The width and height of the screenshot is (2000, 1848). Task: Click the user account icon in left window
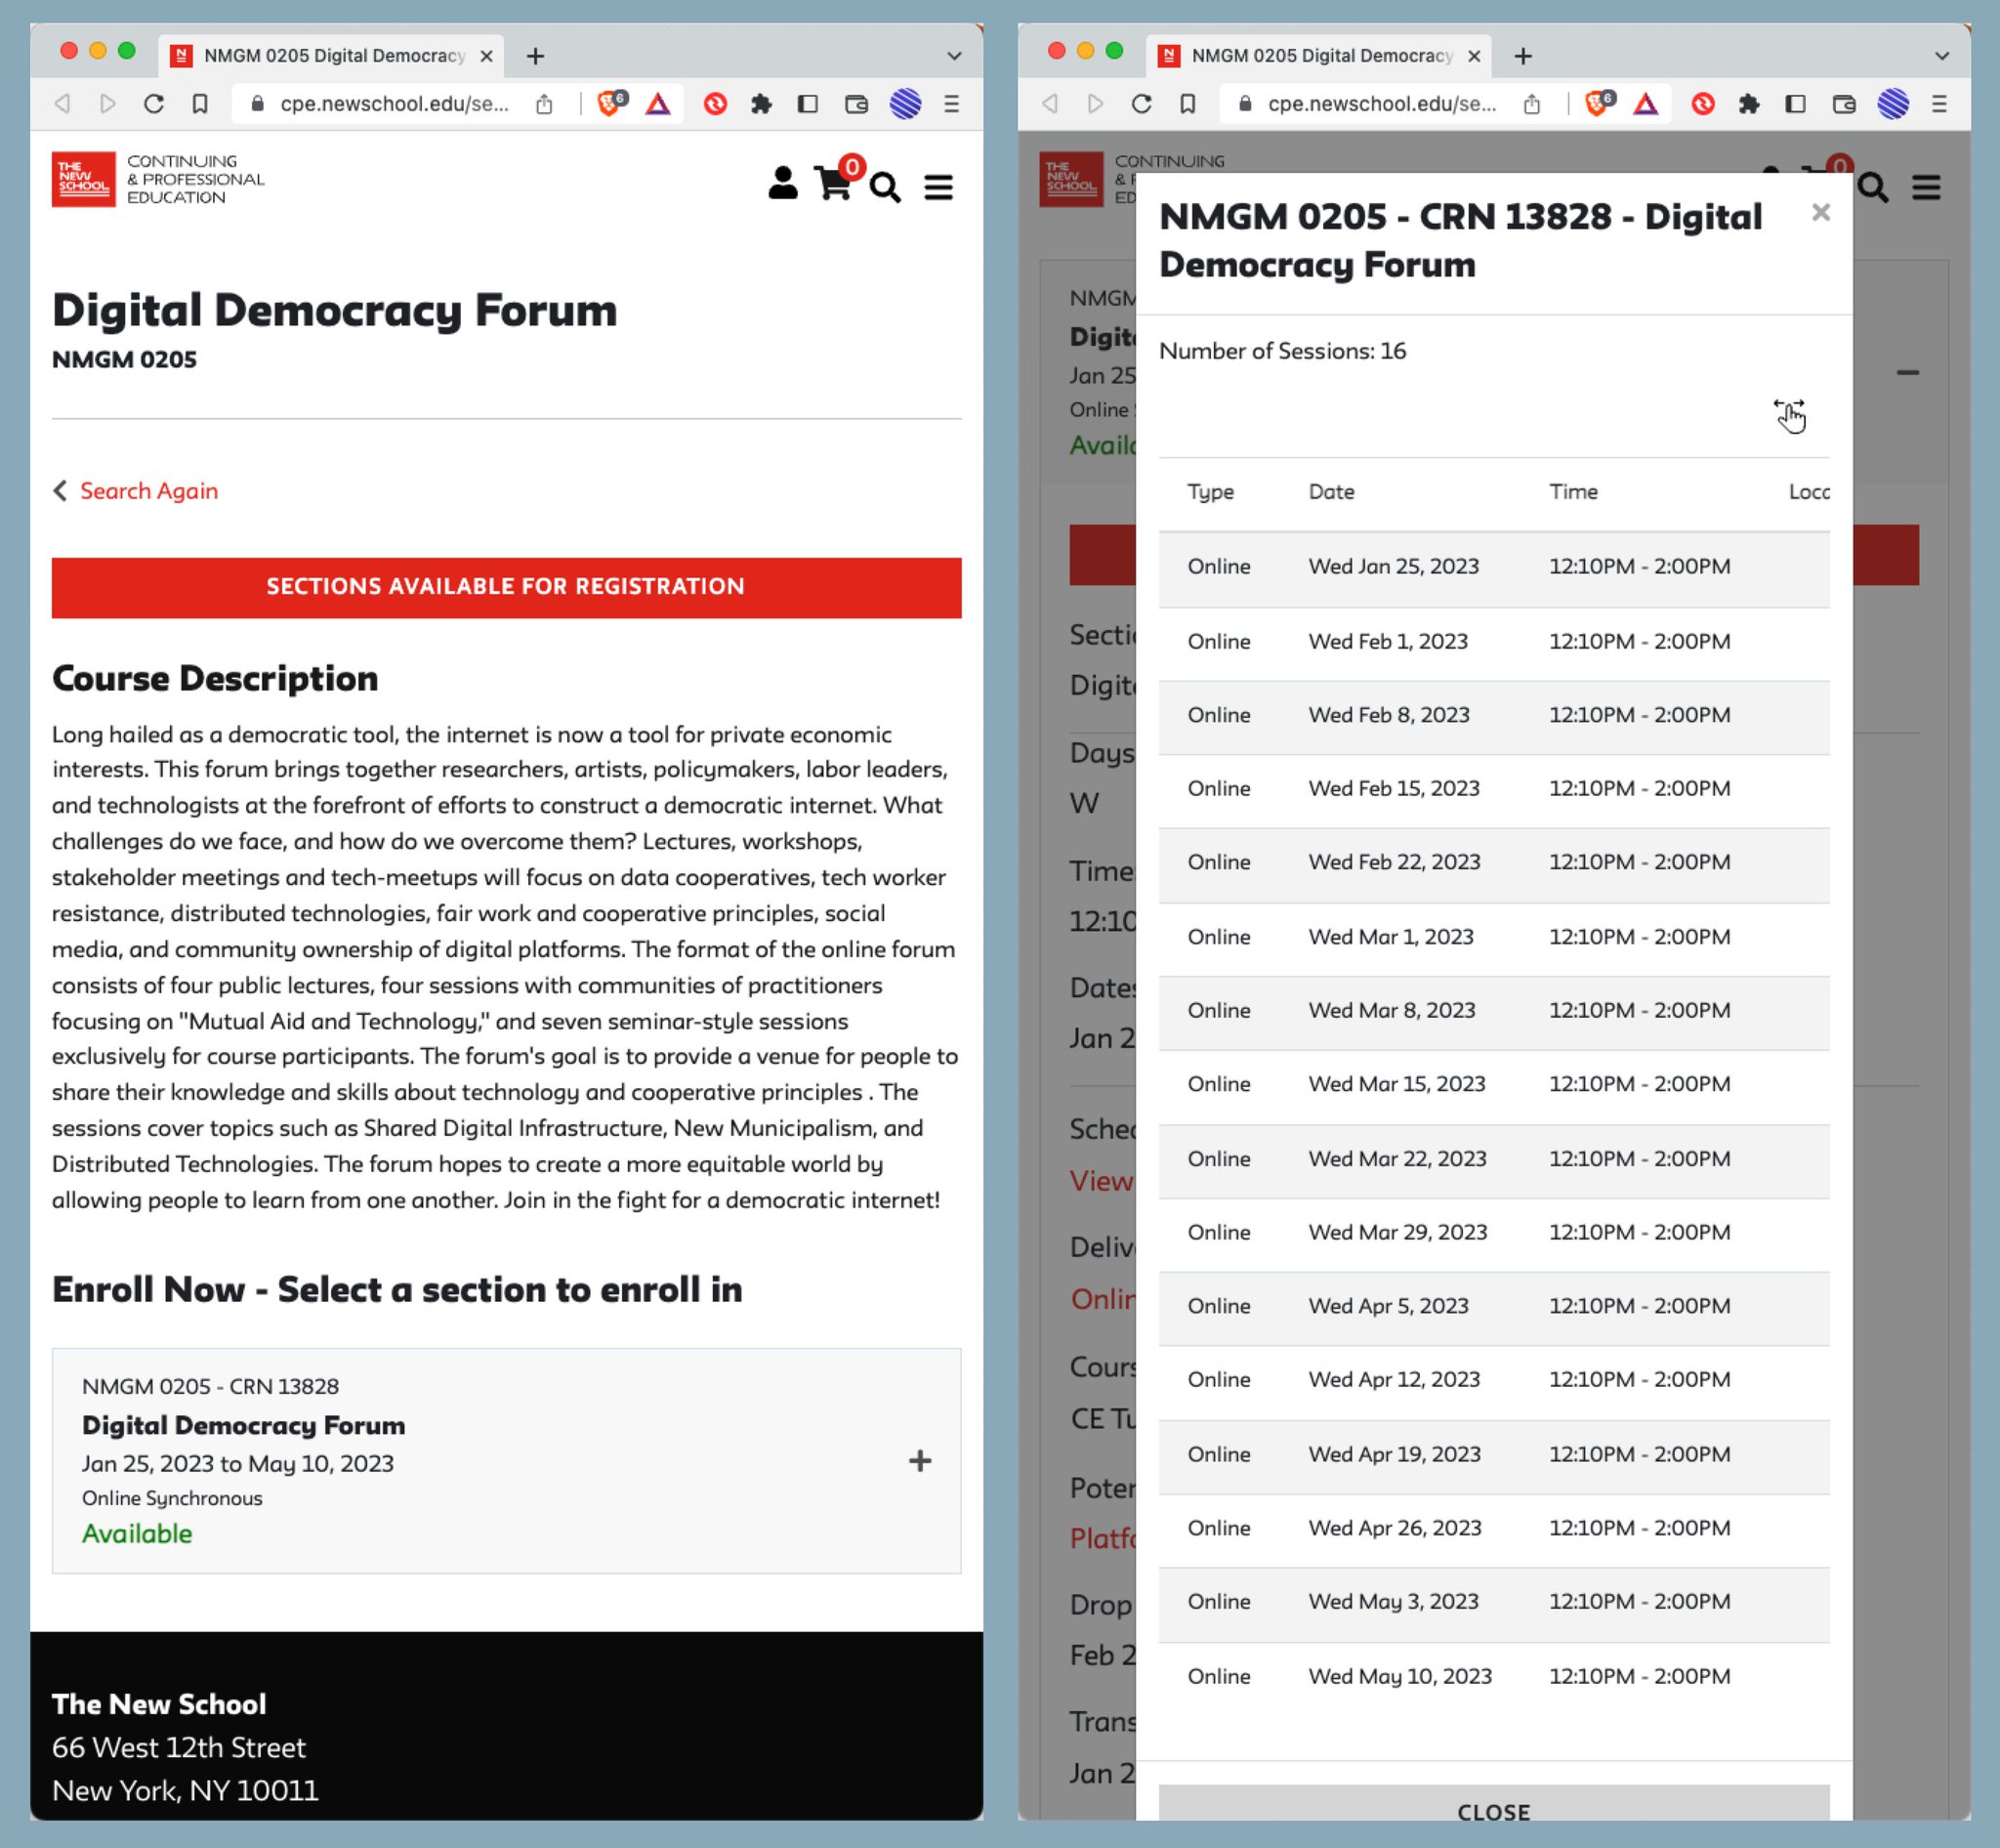(782, 184)
